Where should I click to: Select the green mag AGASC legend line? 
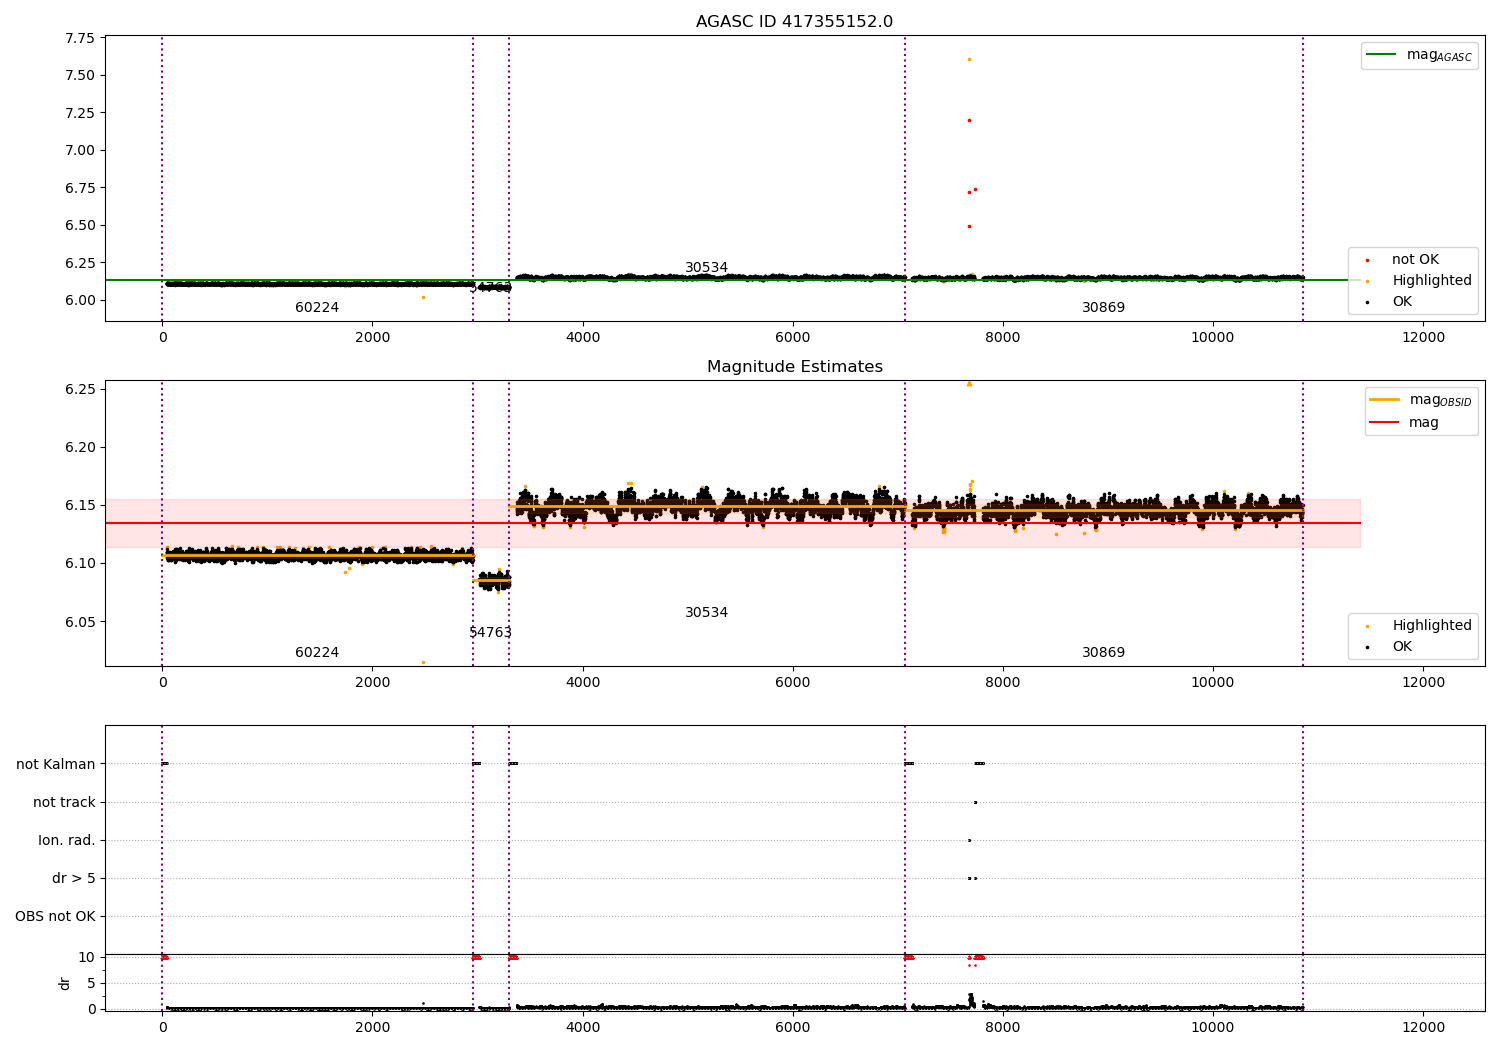1381,55
